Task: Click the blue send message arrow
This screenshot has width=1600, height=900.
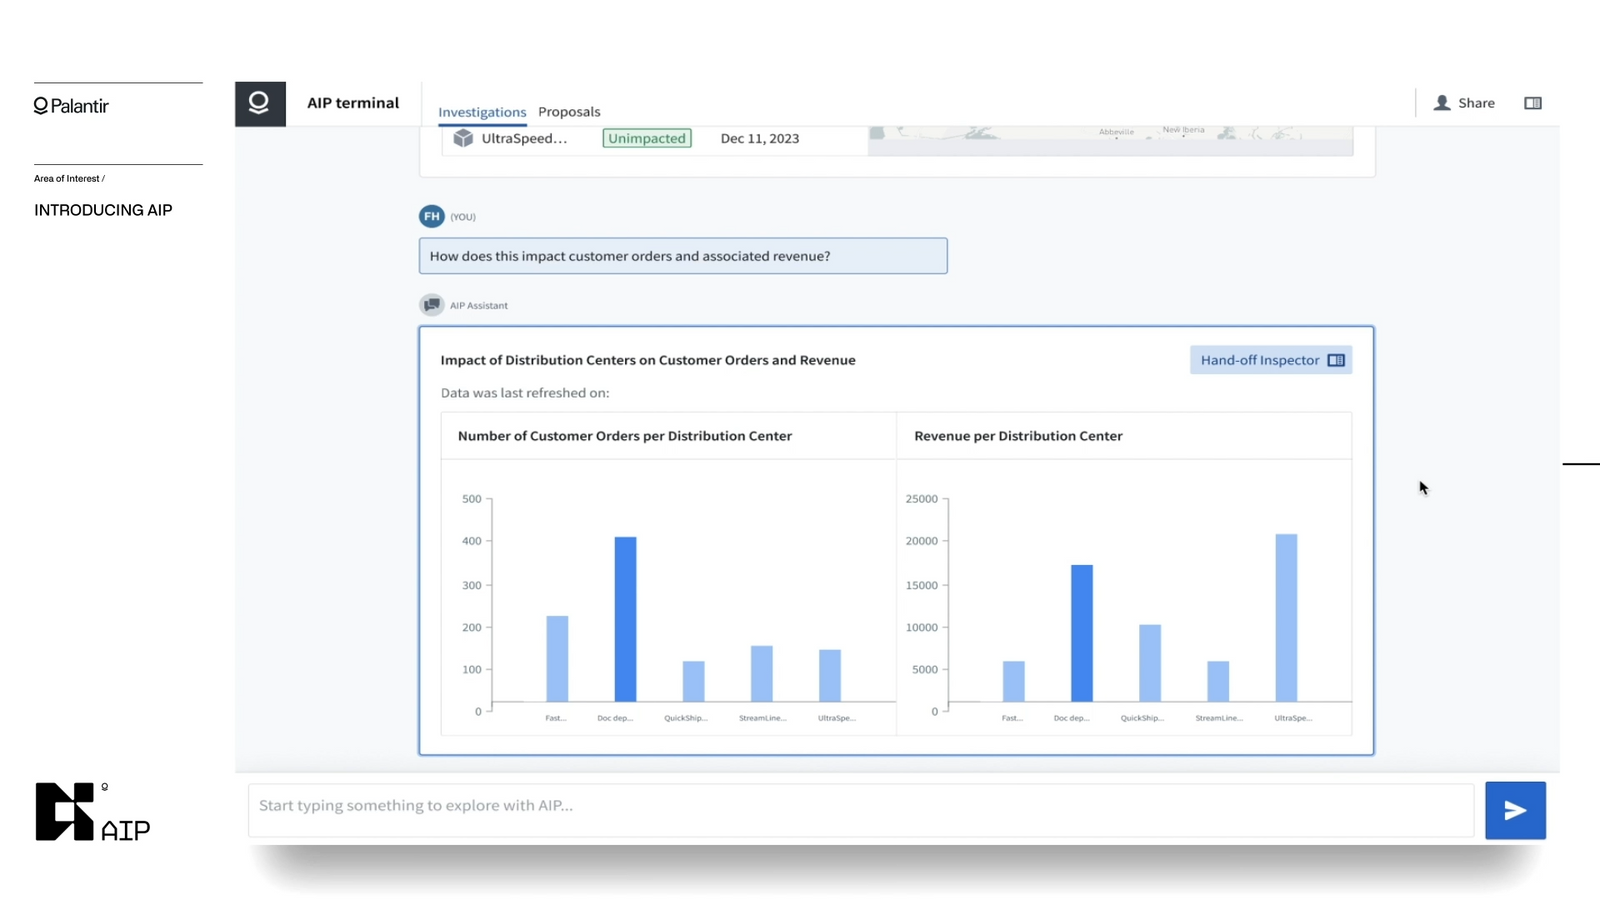Action: point(1515,810)
